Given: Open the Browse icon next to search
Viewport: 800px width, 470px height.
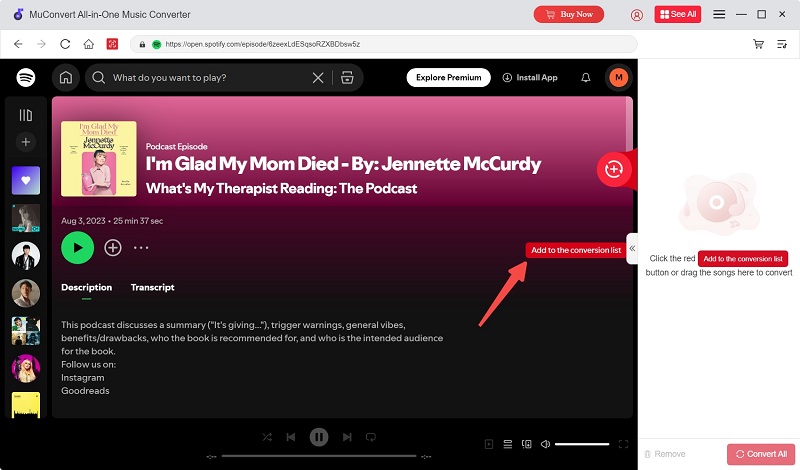Looking at the screenshot, I should click(347, 78).
